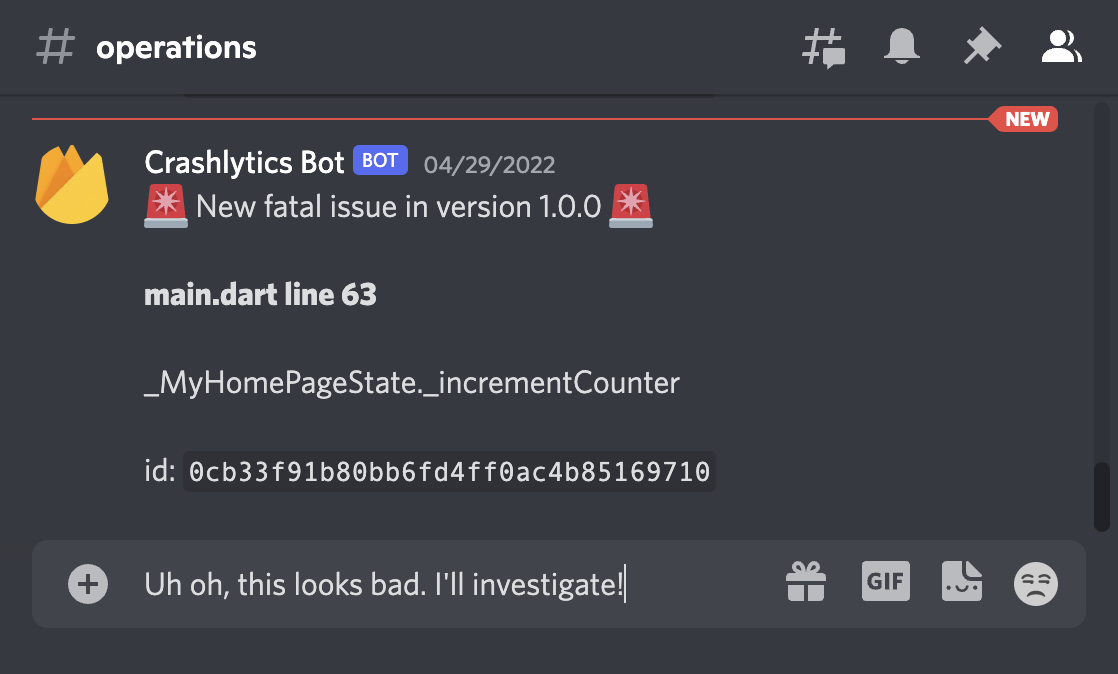Open the Crashlytics Bot profile by clicking its name
The height and width of the screenshot is (674, 1118).
tap(243, 162)
